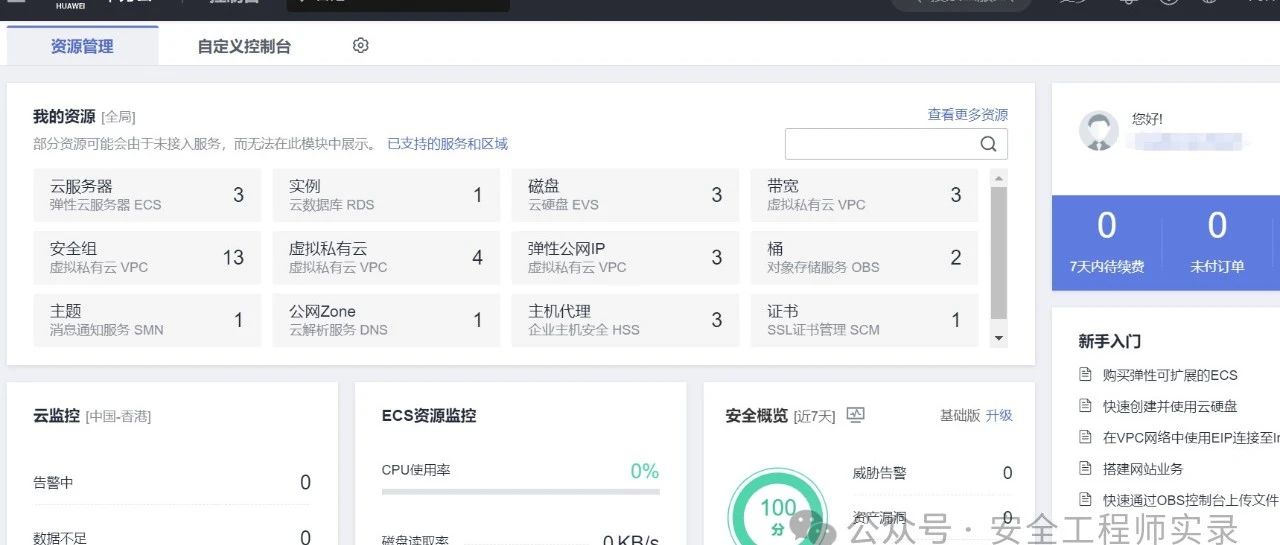
Task: Click the scroll-down arrow of resource list
Action: point(998,339)
